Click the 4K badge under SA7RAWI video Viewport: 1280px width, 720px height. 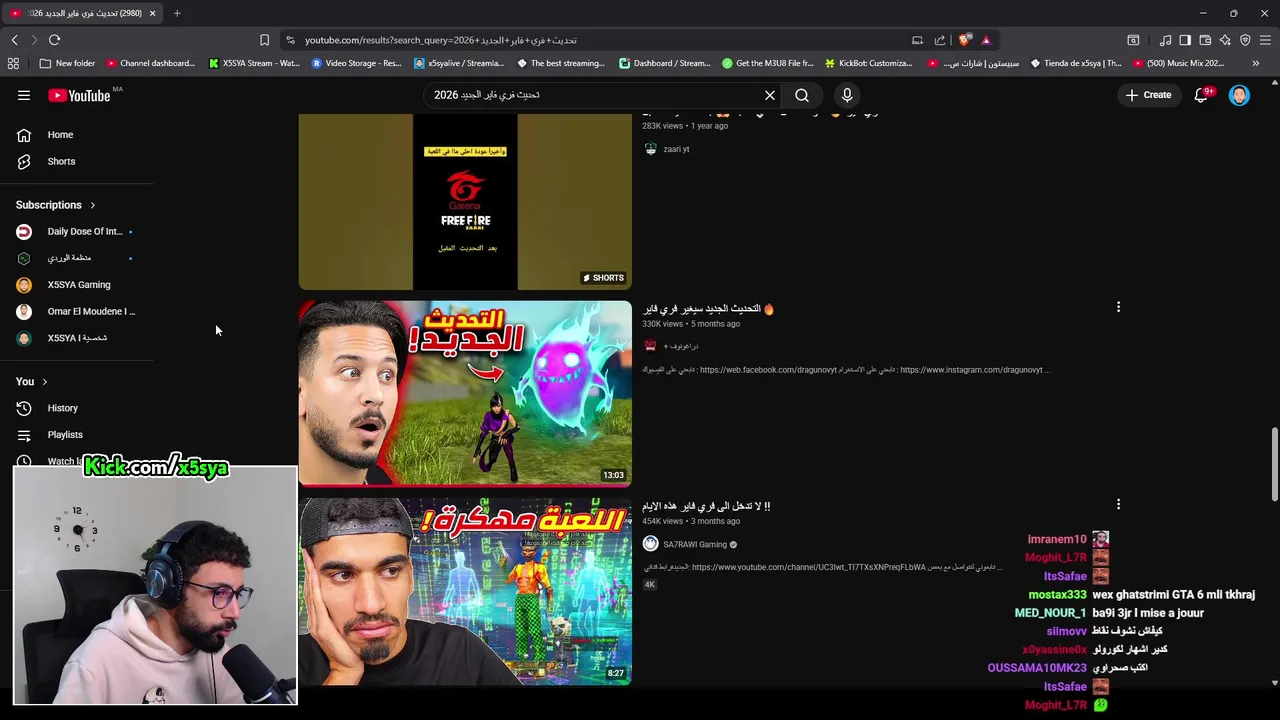point(650,584)
